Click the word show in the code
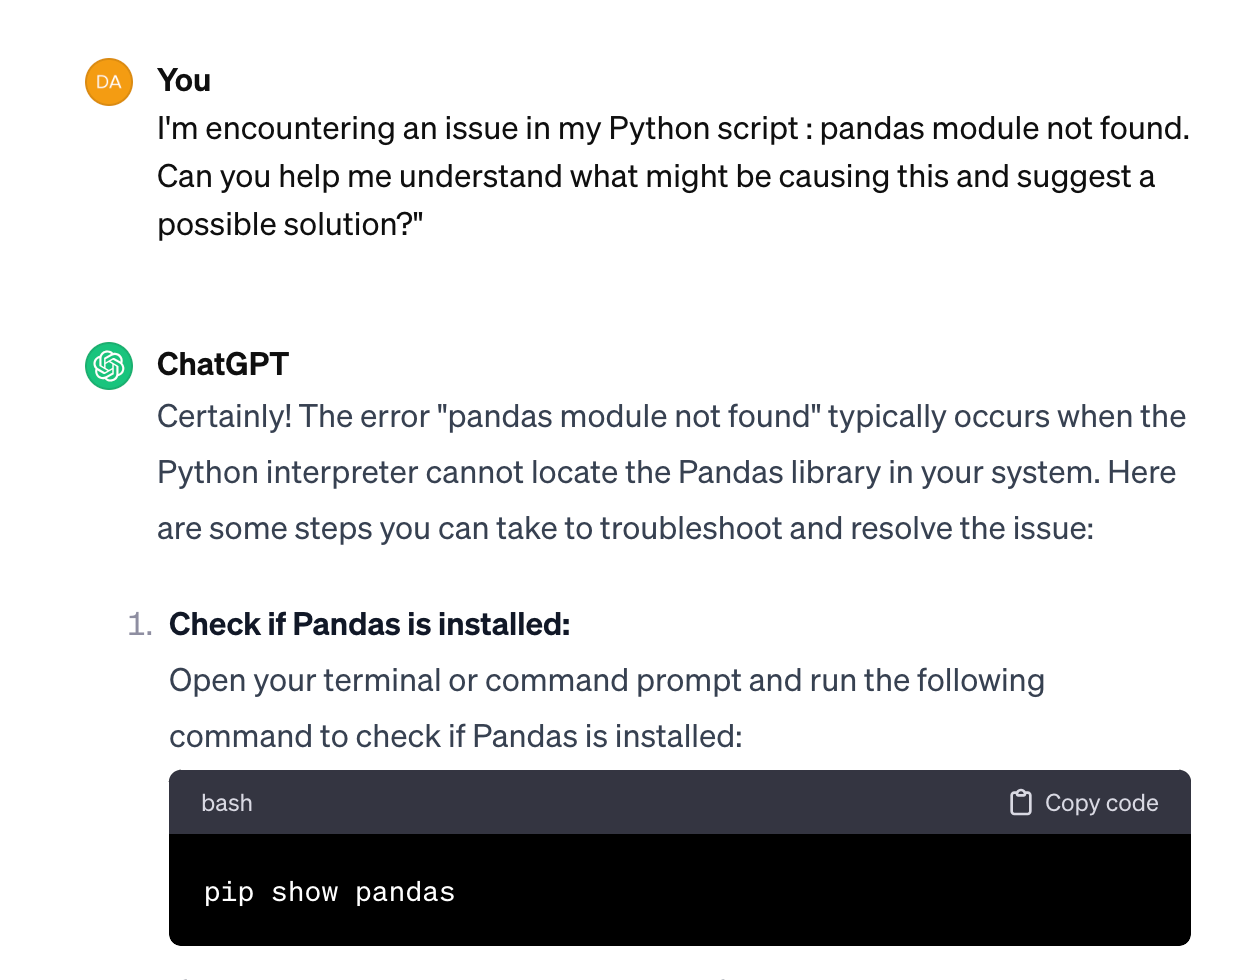Viewport: 1238px width, 980px height. (x=305, y=892)
